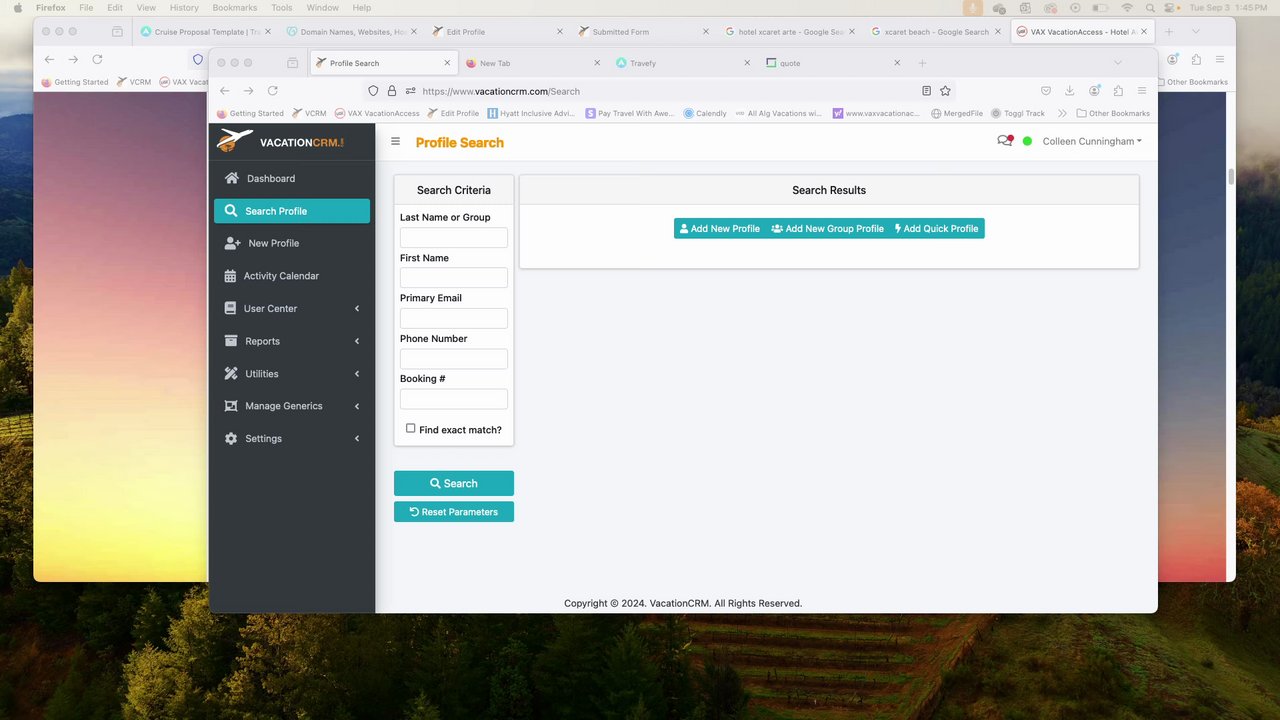Open the Firefox application menu in front window

tap(1142, 91)
